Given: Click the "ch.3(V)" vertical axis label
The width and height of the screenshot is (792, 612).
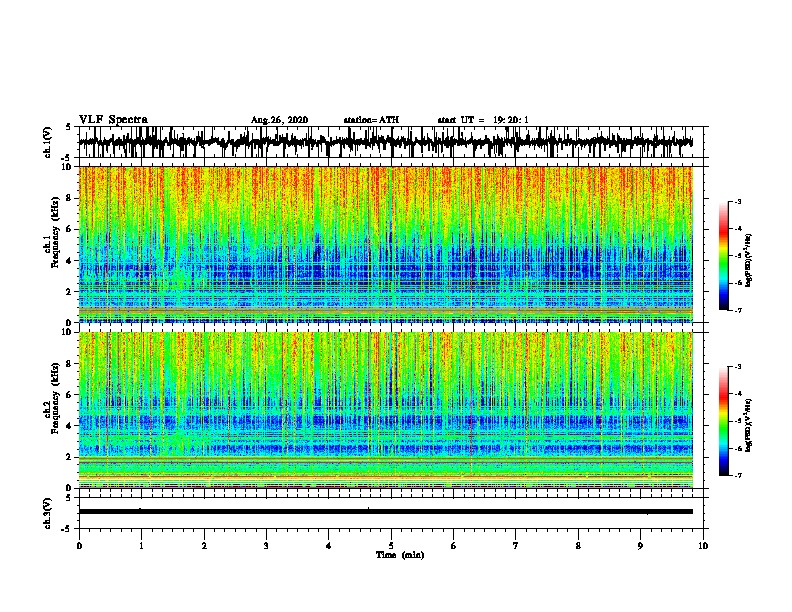Looking at the screenshot, I should click(47, 514).
